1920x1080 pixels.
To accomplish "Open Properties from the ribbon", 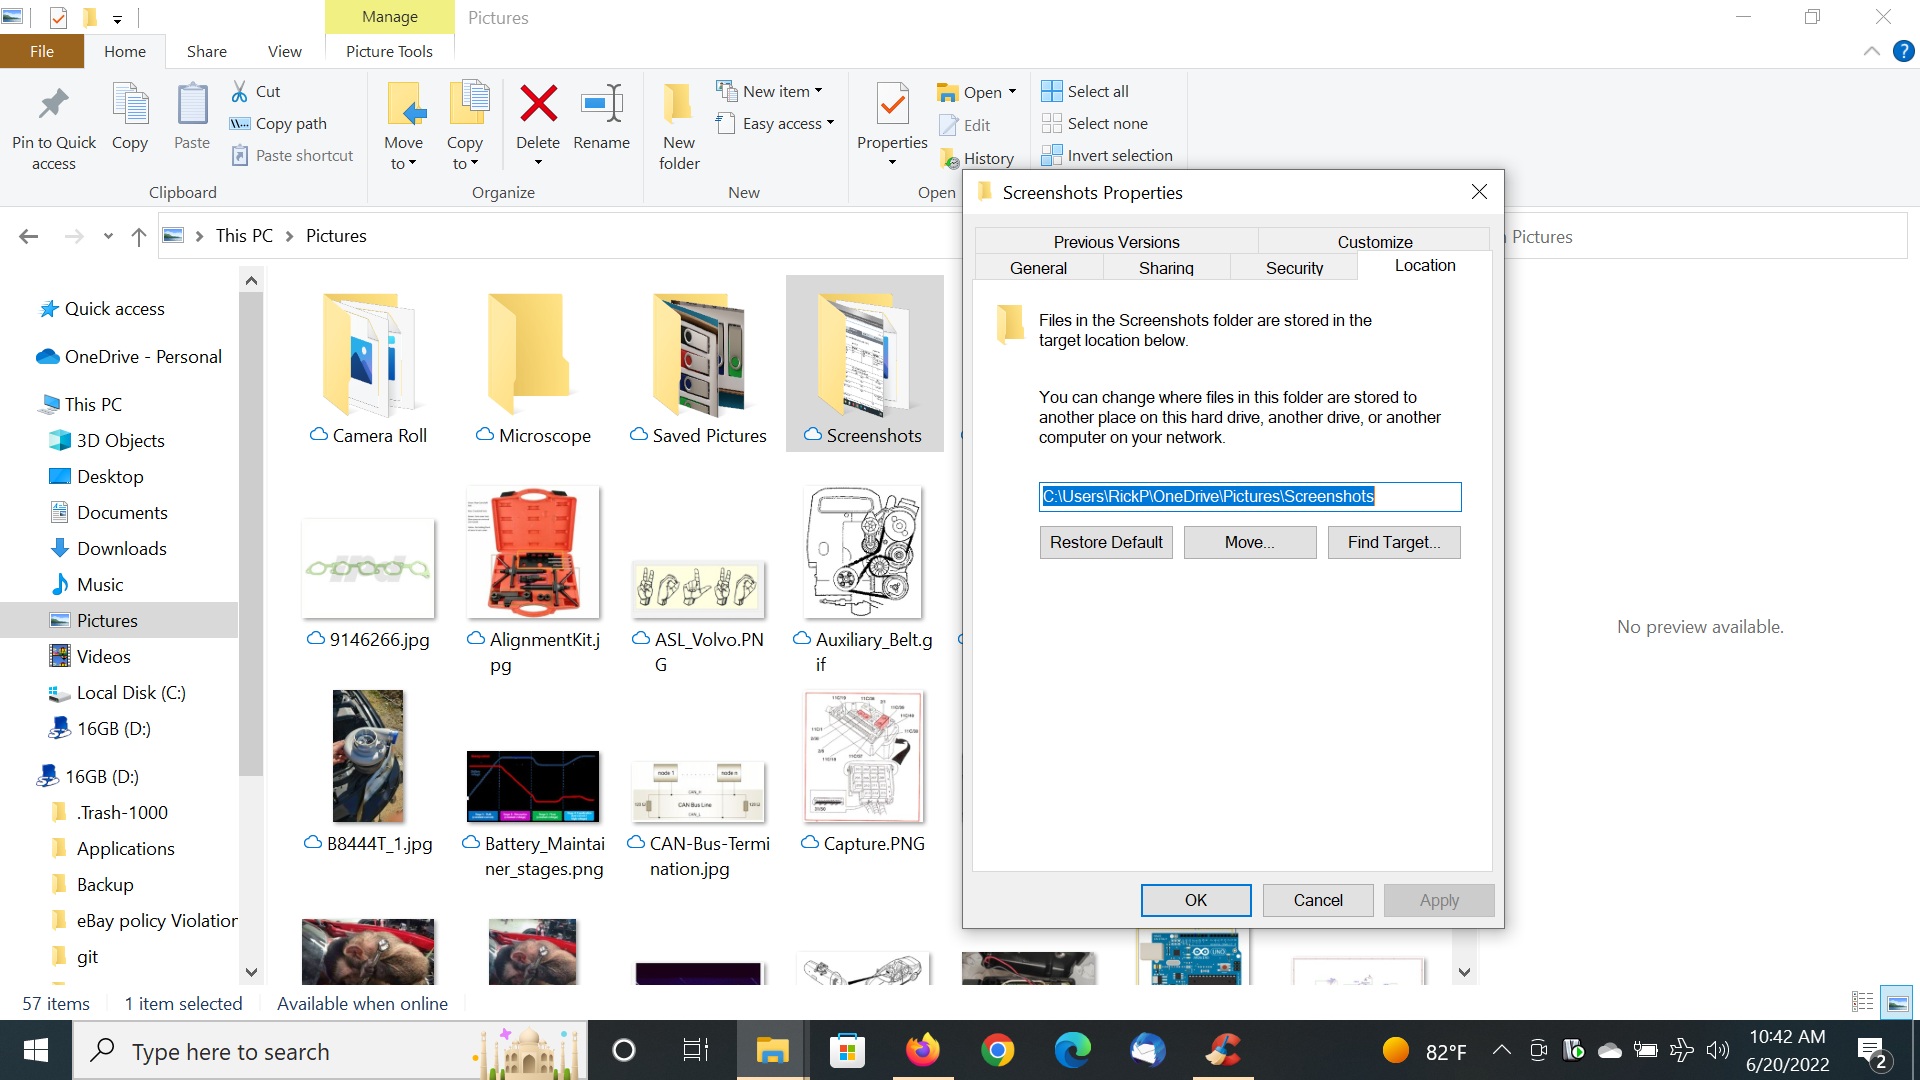I will 892,105.
